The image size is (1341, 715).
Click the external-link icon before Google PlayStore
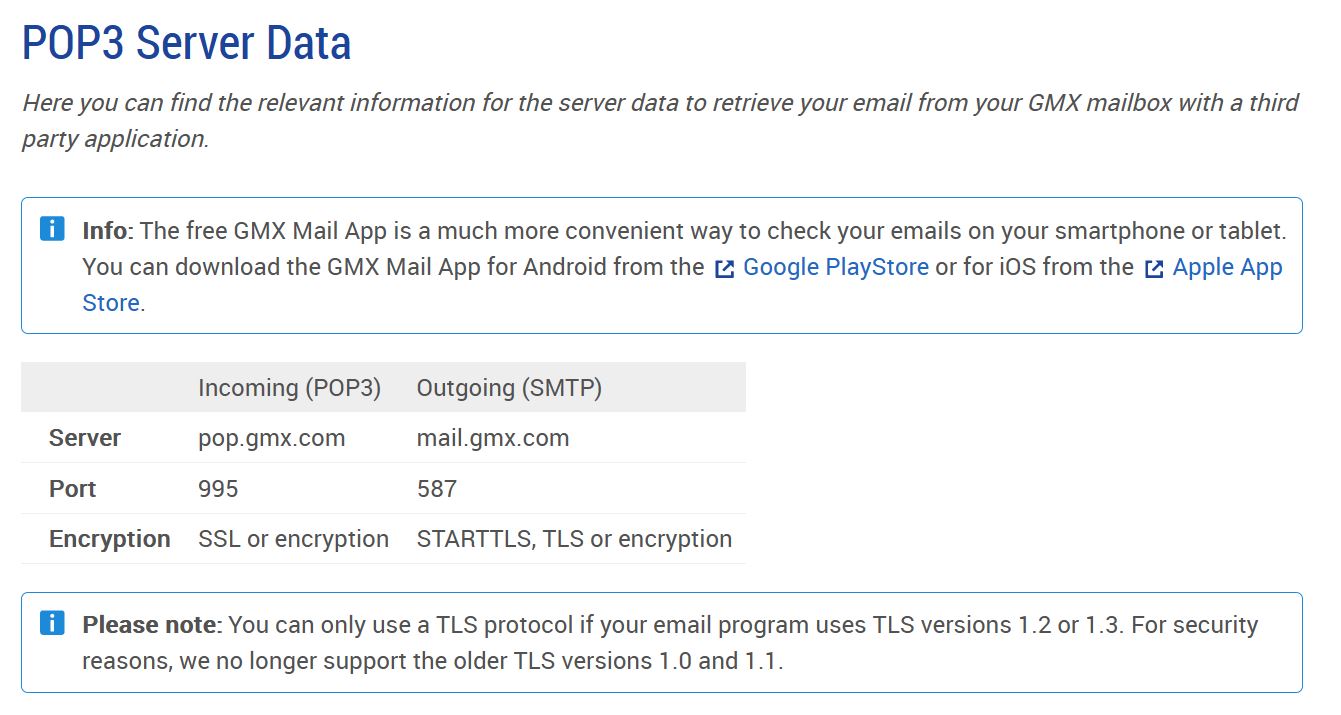(x=725, y=268)
